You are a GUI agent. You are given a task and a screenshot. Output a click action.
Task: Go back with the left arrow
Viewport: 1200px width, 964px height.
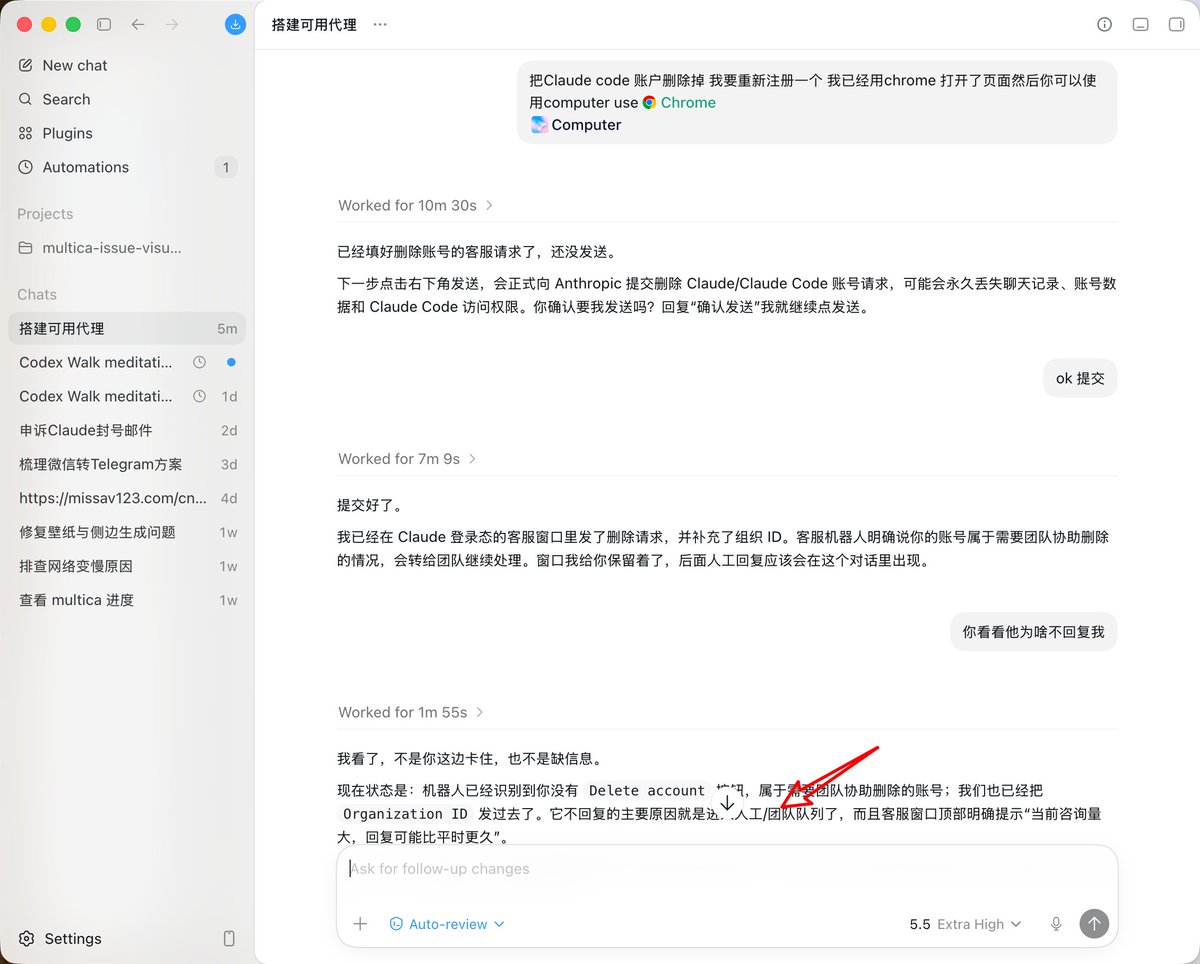click(x=138, y=24)
